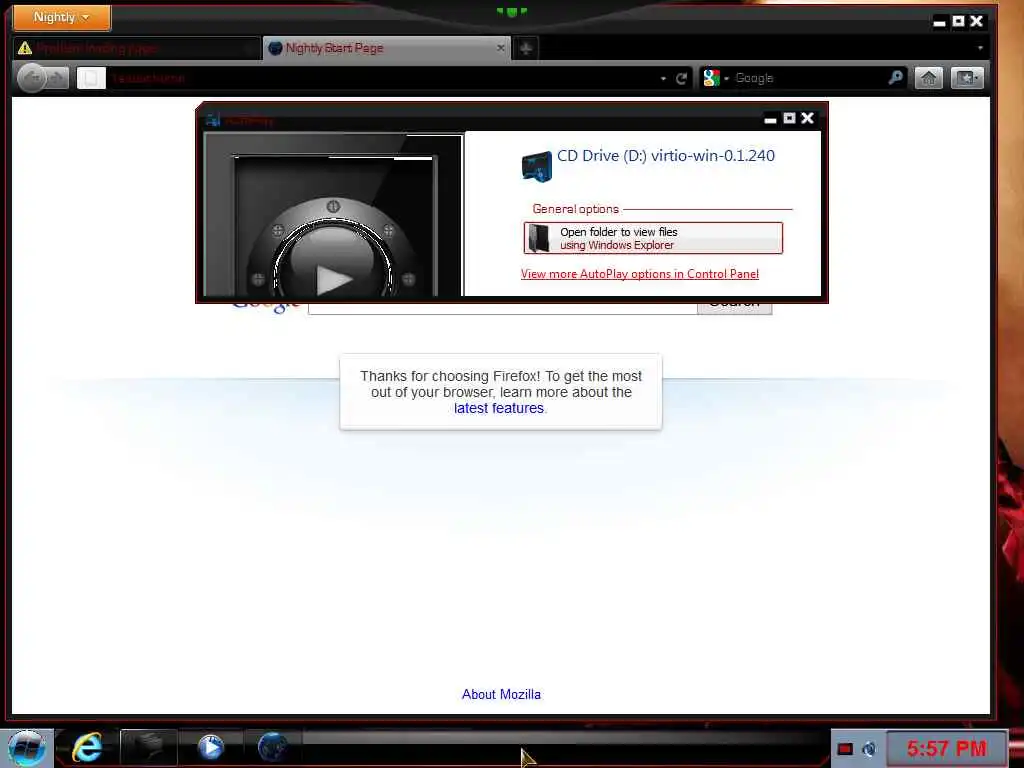The height and width of the screenshot is (768, 1024).
Task: Open the bookmarks menu button
Action: point(967,78)
